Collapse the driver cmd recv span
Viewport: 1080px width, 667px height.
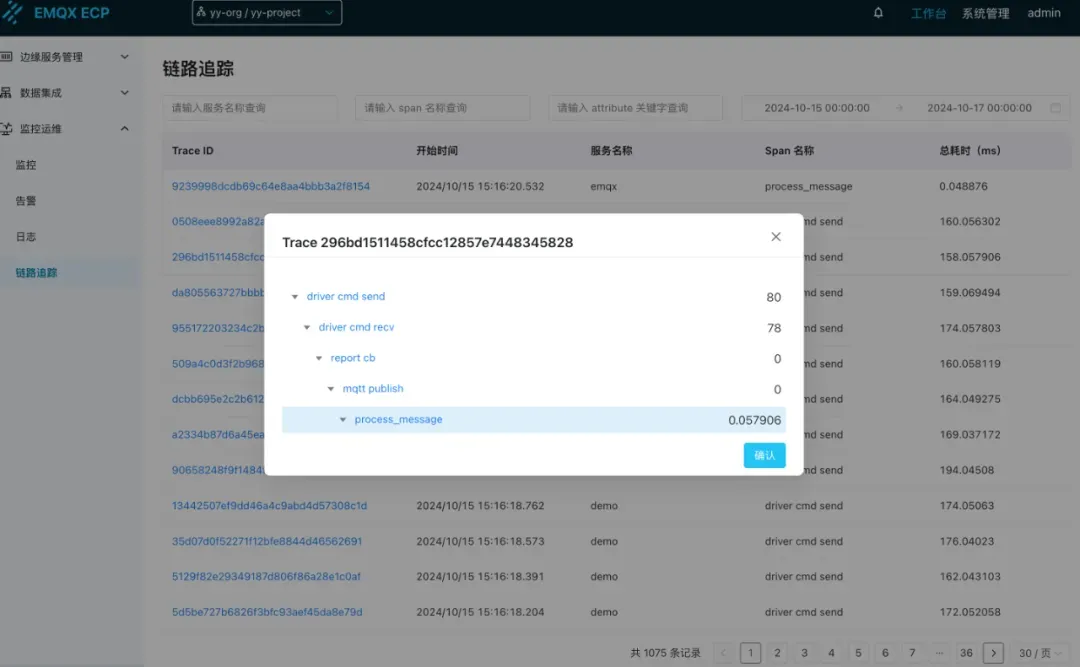[x=307, y=328]
